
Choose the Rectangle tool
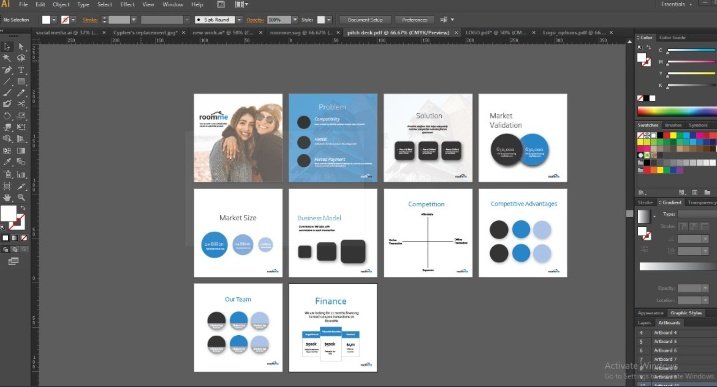[x=21, y=81]
